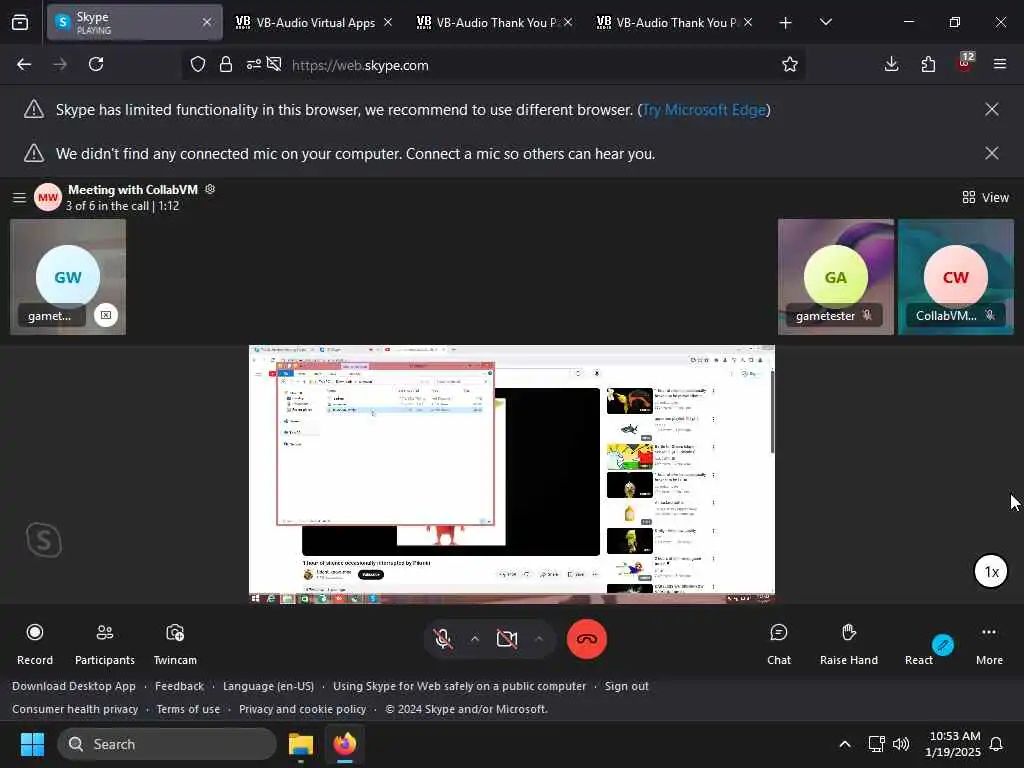Open site permissions icon in address bar
Image resolution: width=1024 pixels, height=768 pixels.
[253, 64]
